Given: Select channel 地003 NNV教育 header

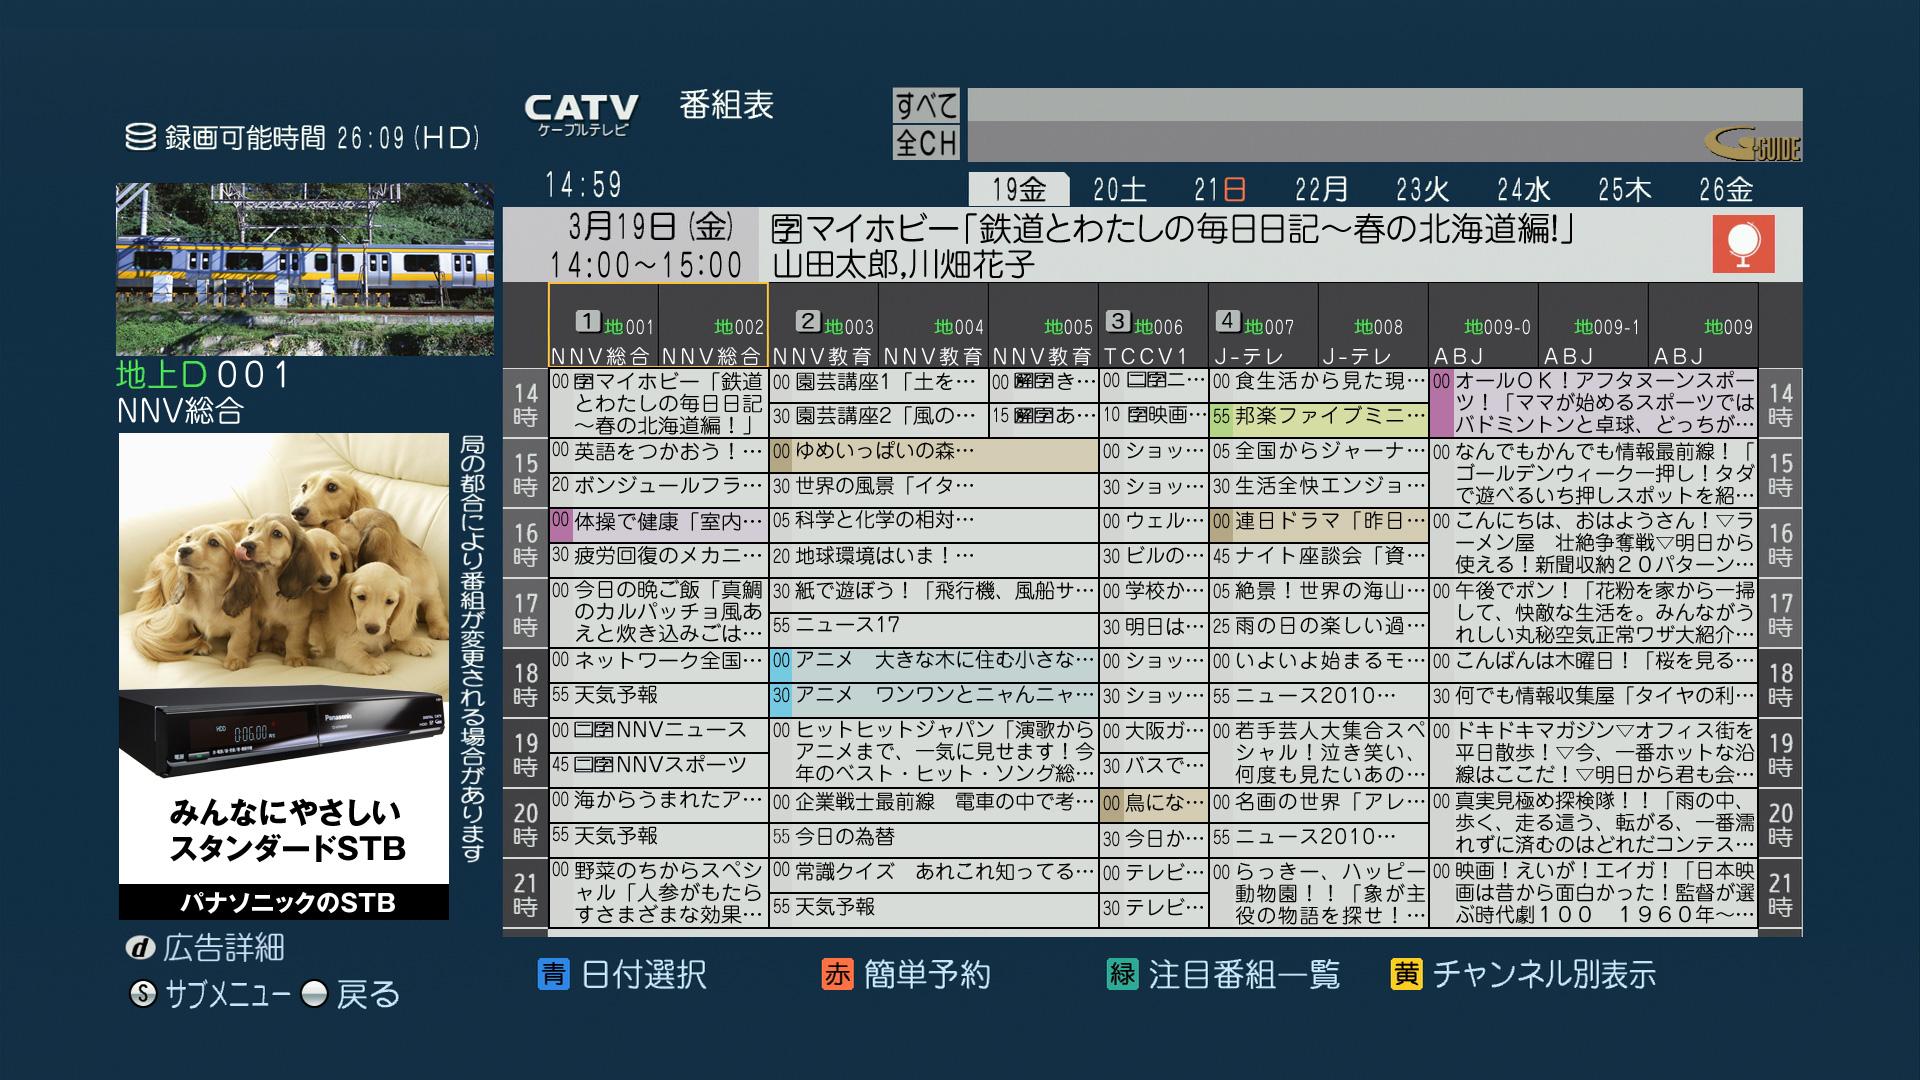Looking at the screenshot, I should point(823,338).
